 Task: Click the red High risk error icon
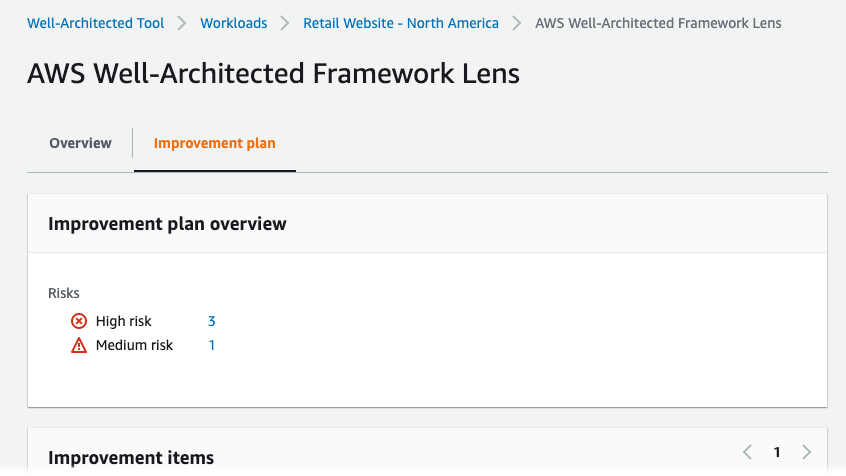[79, 321]
